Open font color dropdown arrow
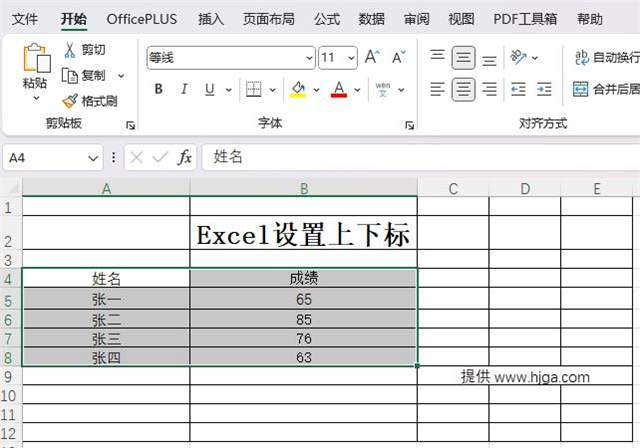 pos(357,90)
